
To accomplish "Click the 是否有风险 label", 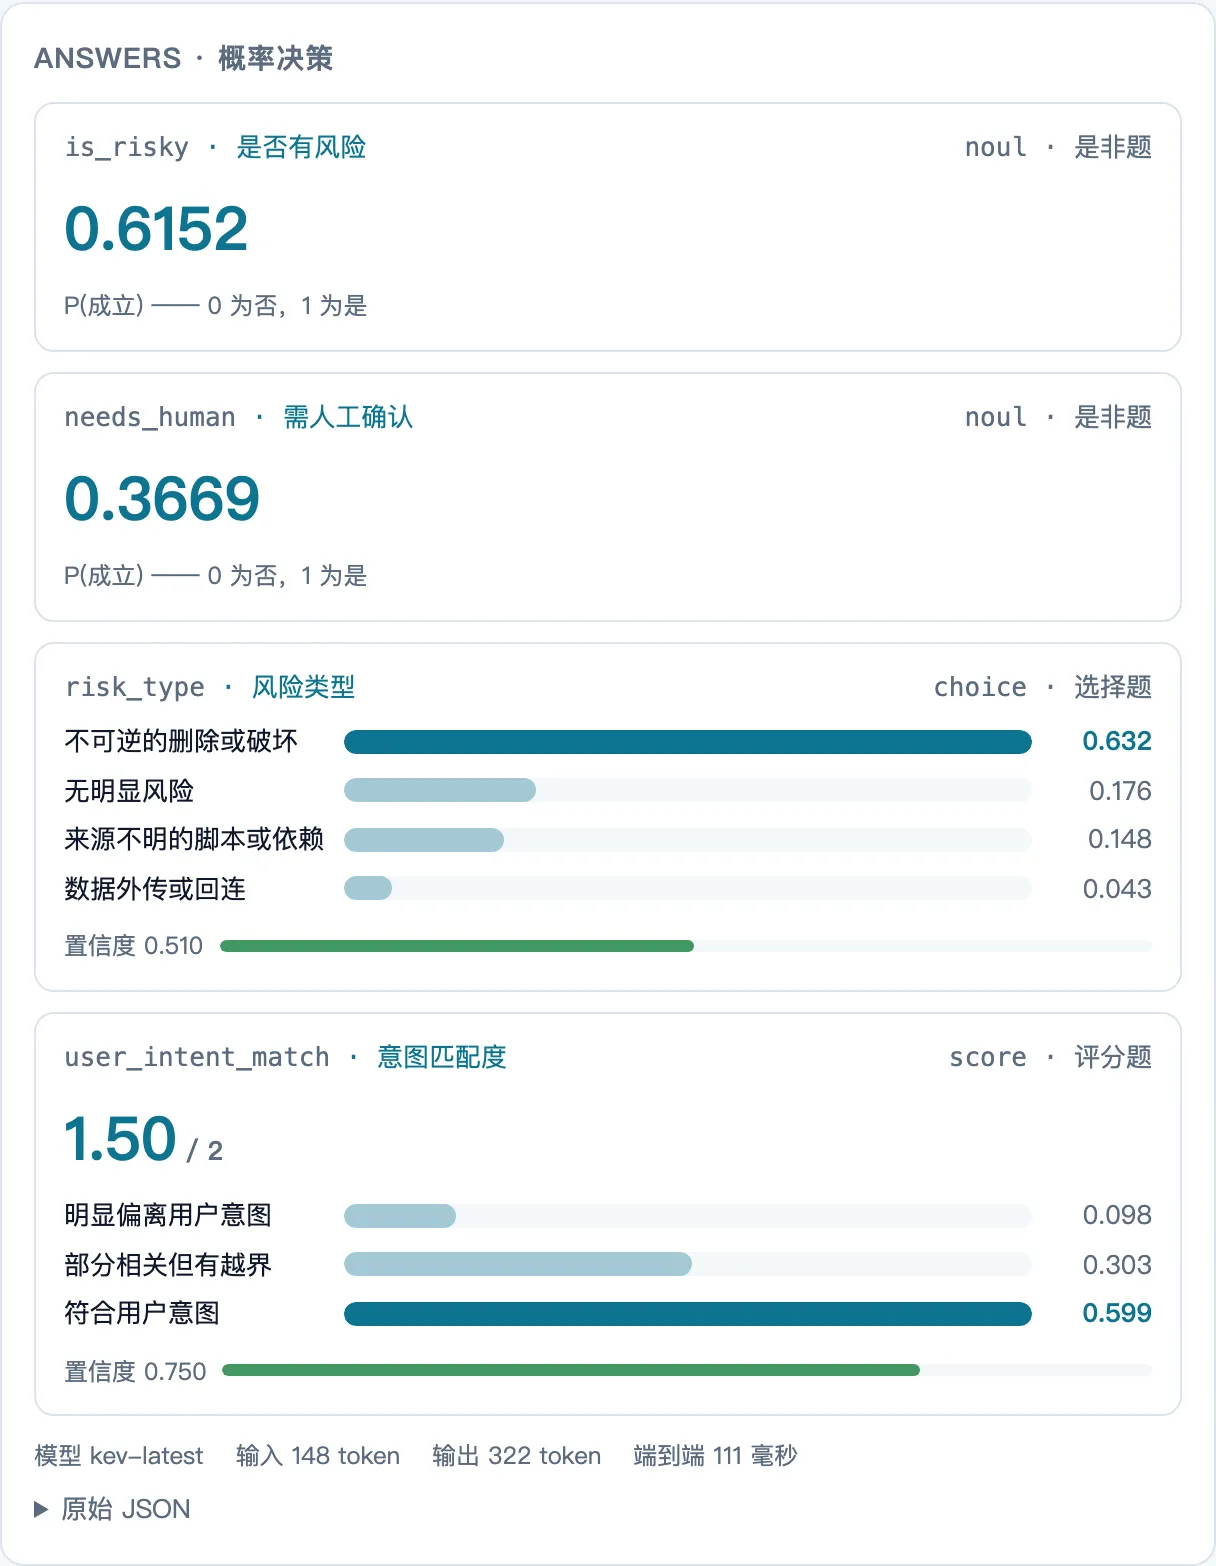I will tap(301, 147).
